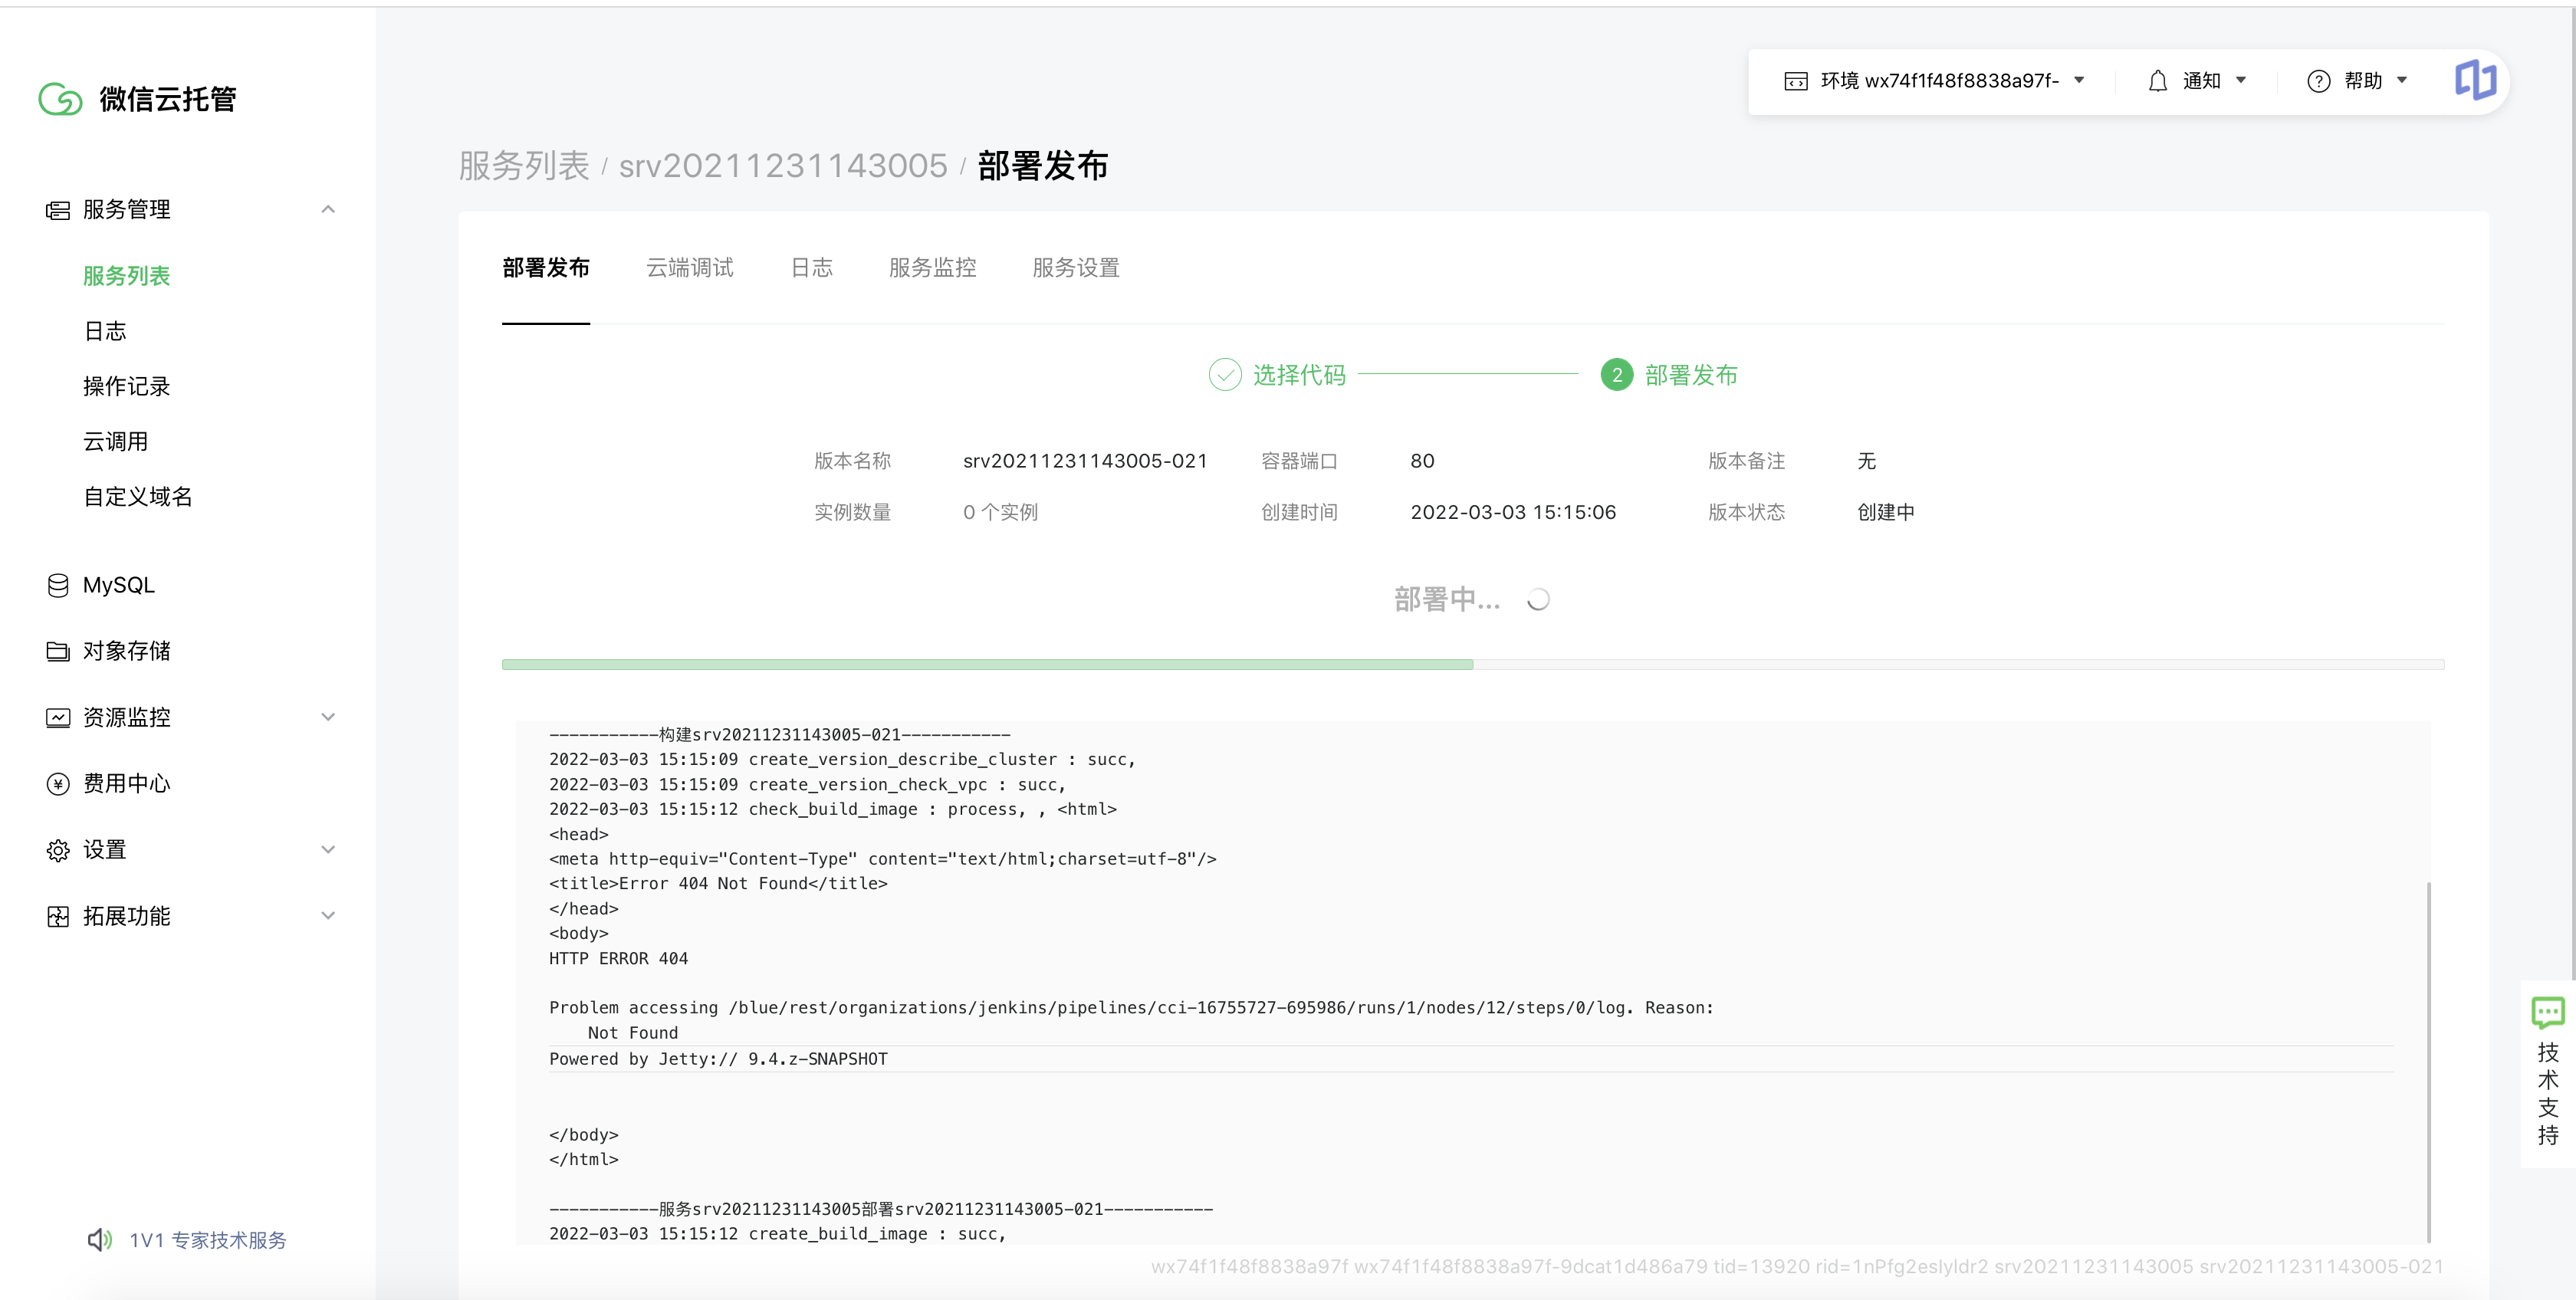The width and height of the screenshot is (2576, 1300).
Task: Click the speaker icon by 1V1 专家技术服务
Action: [100, 1240]
